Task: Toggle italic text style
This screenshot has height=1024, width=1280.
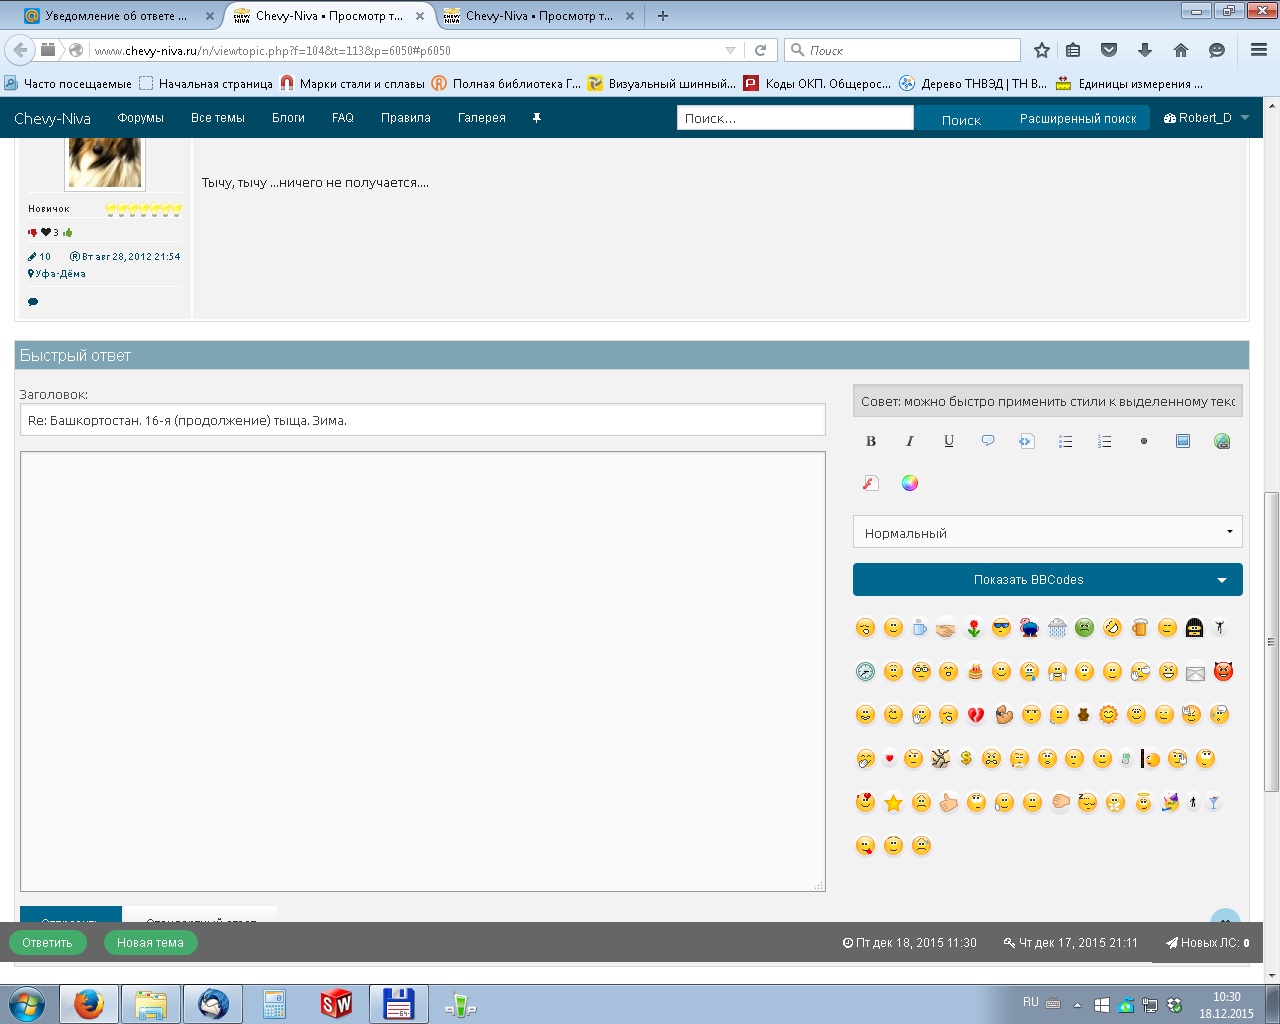Action: [910, 441]
